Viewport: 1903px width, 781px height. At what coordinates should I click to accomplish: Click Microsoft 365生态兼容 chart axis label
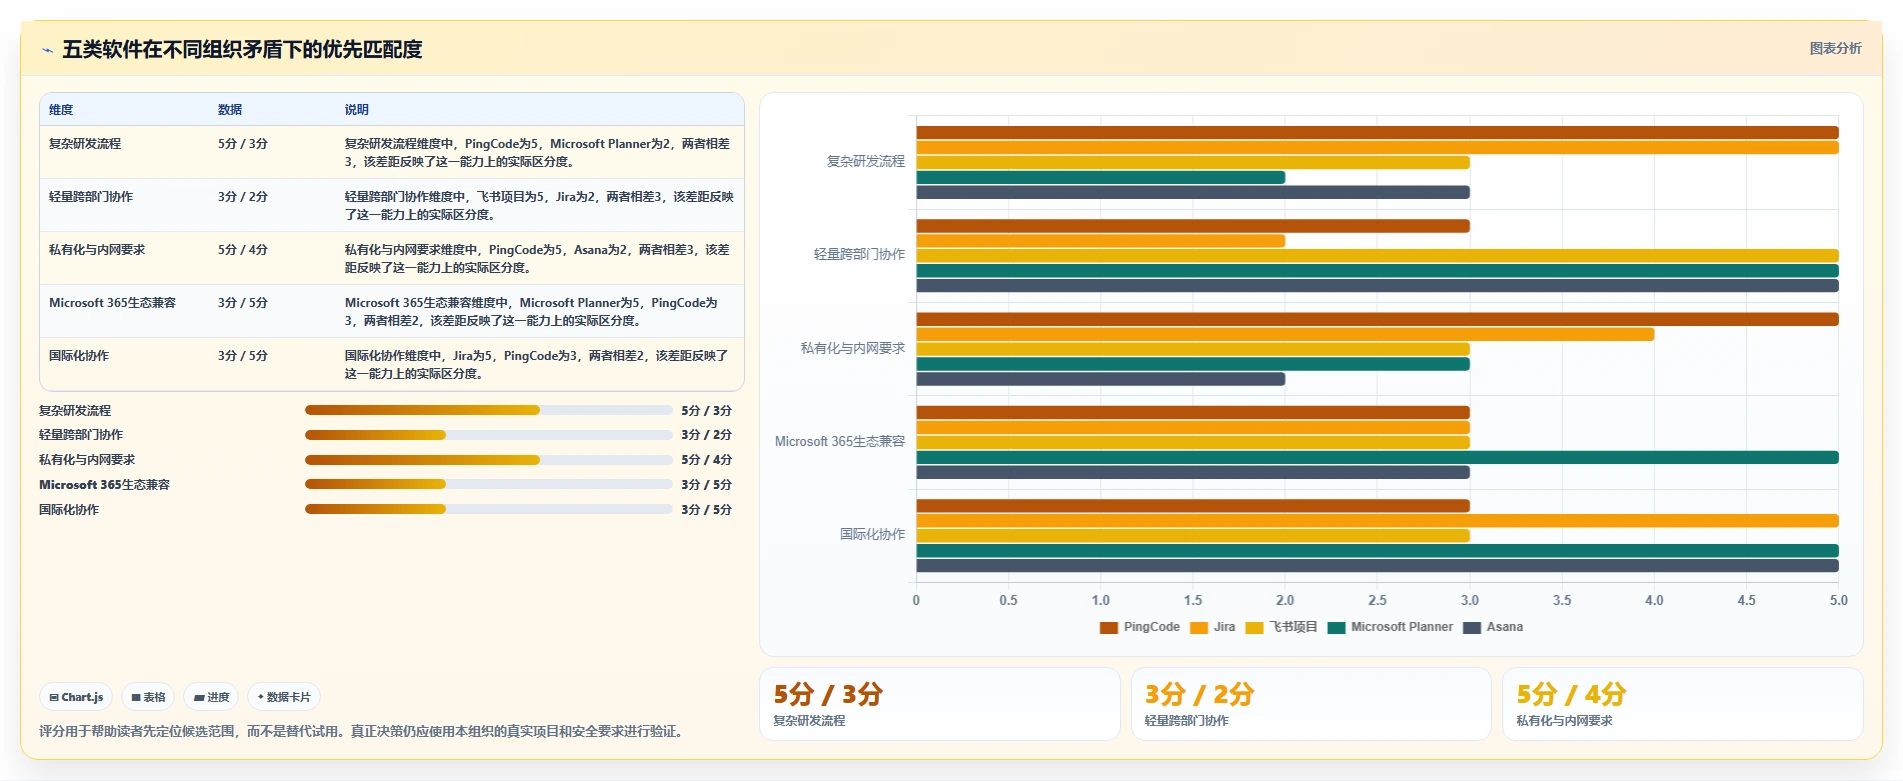840,441
